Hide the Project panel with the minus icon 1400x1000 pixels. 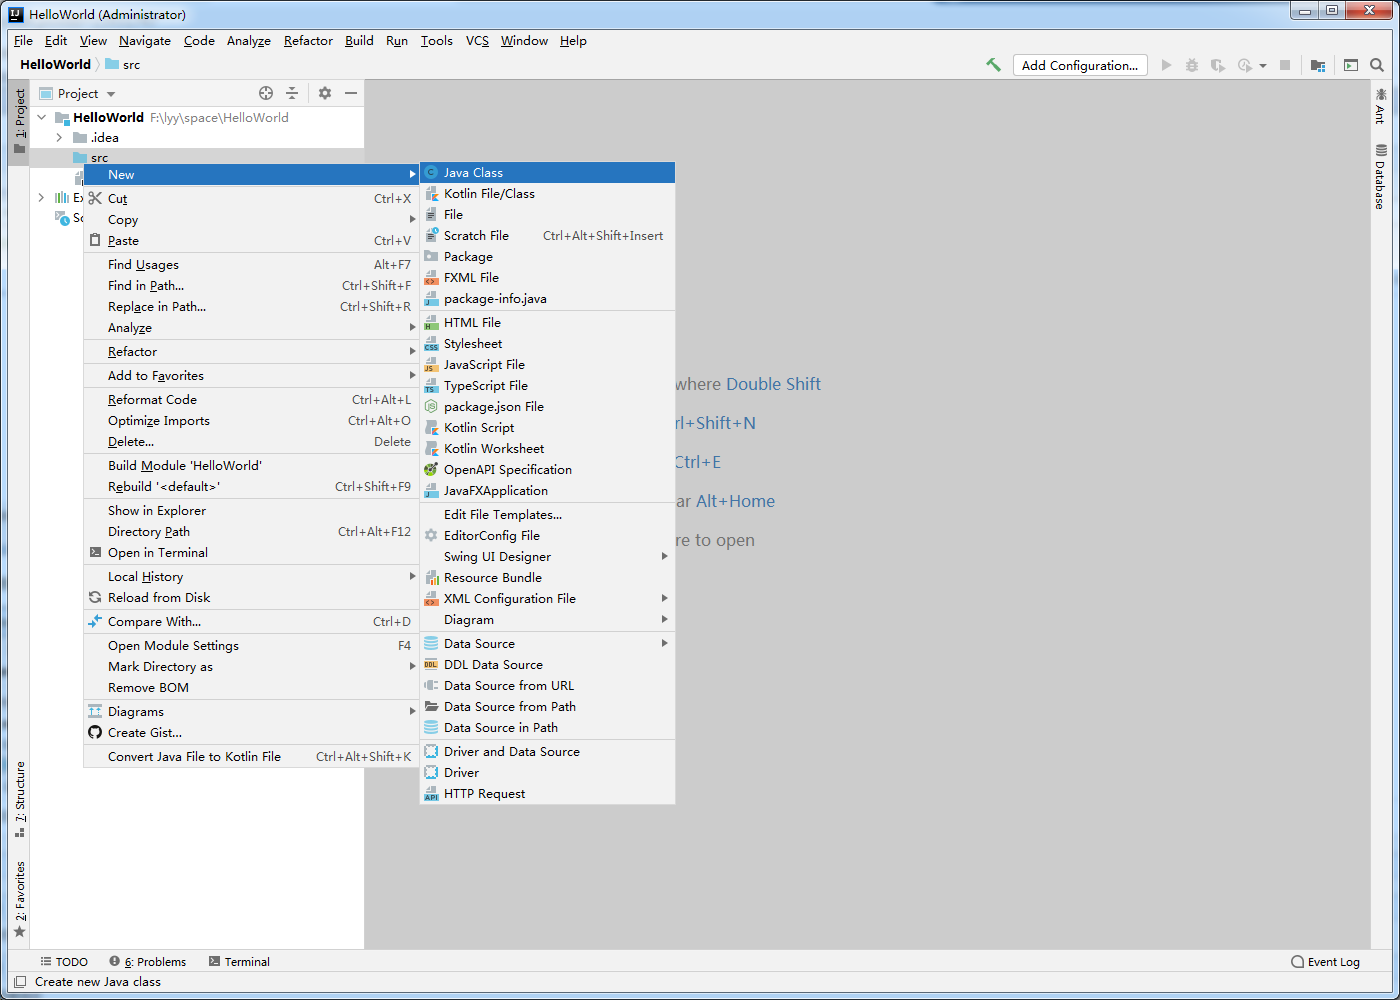351,93
